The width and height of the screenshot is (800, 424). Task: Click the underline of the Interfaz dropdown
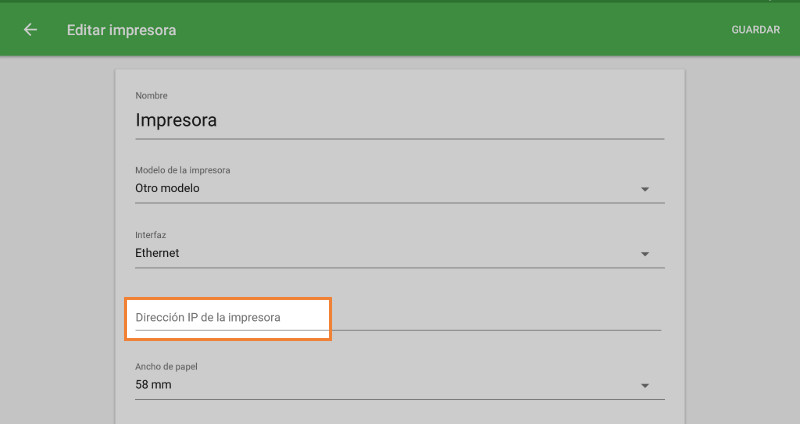(400, 268)
